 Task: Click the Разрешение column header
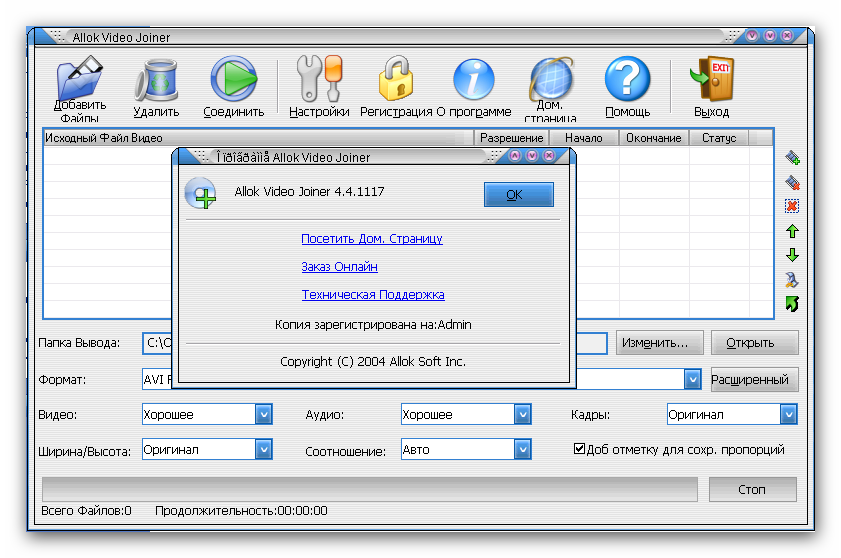click(x=512, y=138)
